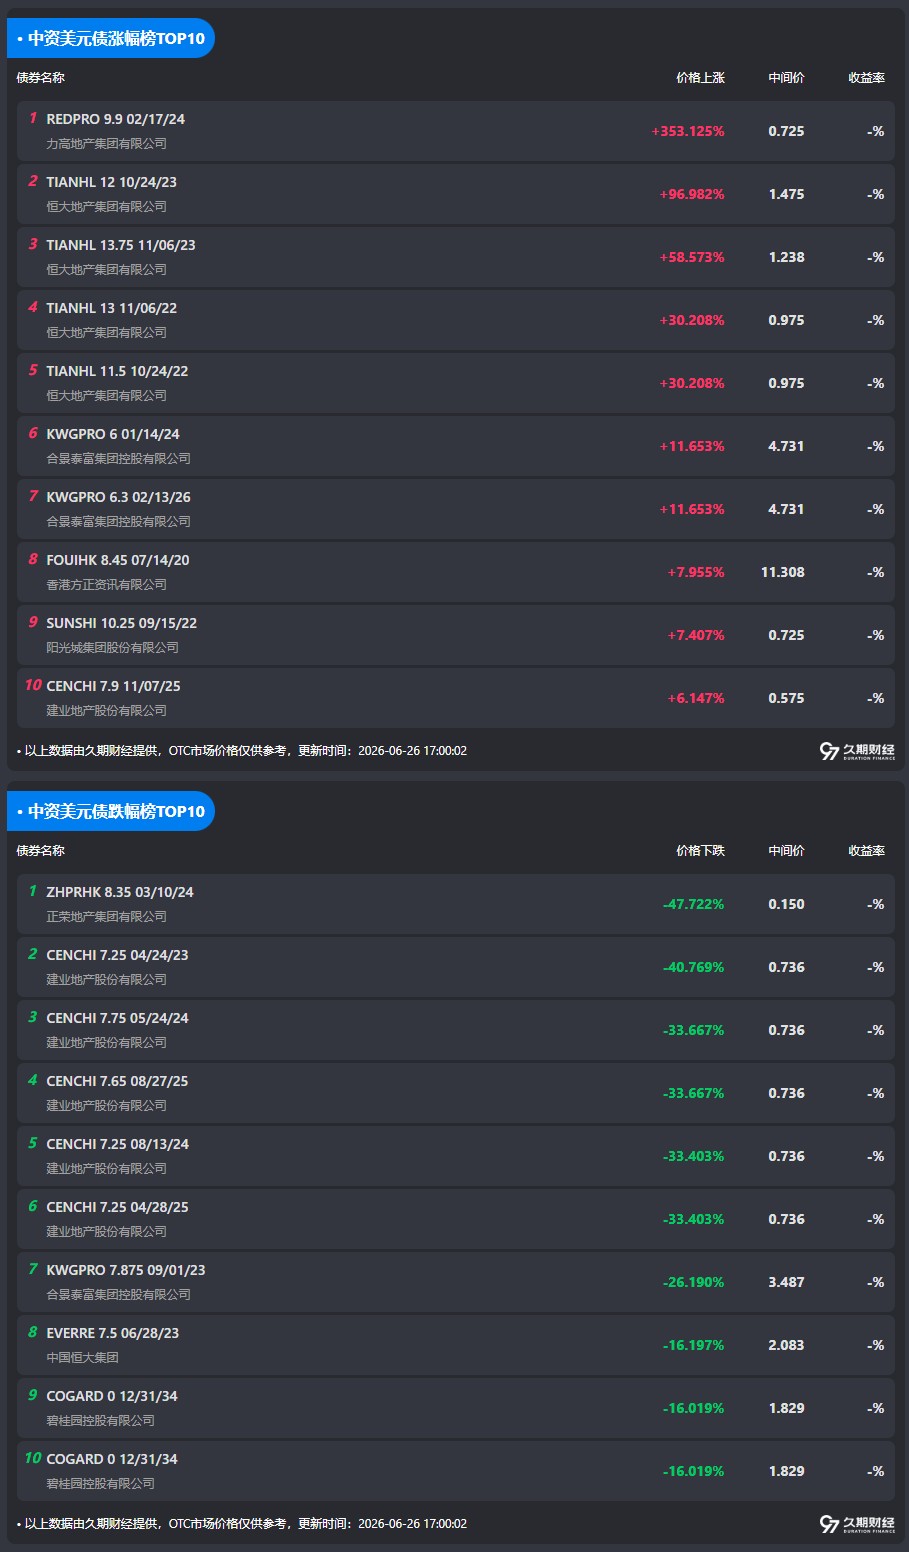Screen dimensions: 909x1552
Task: Click the -16.197% price drop value
Action: pyautogui.click(x=693, y=1345)
